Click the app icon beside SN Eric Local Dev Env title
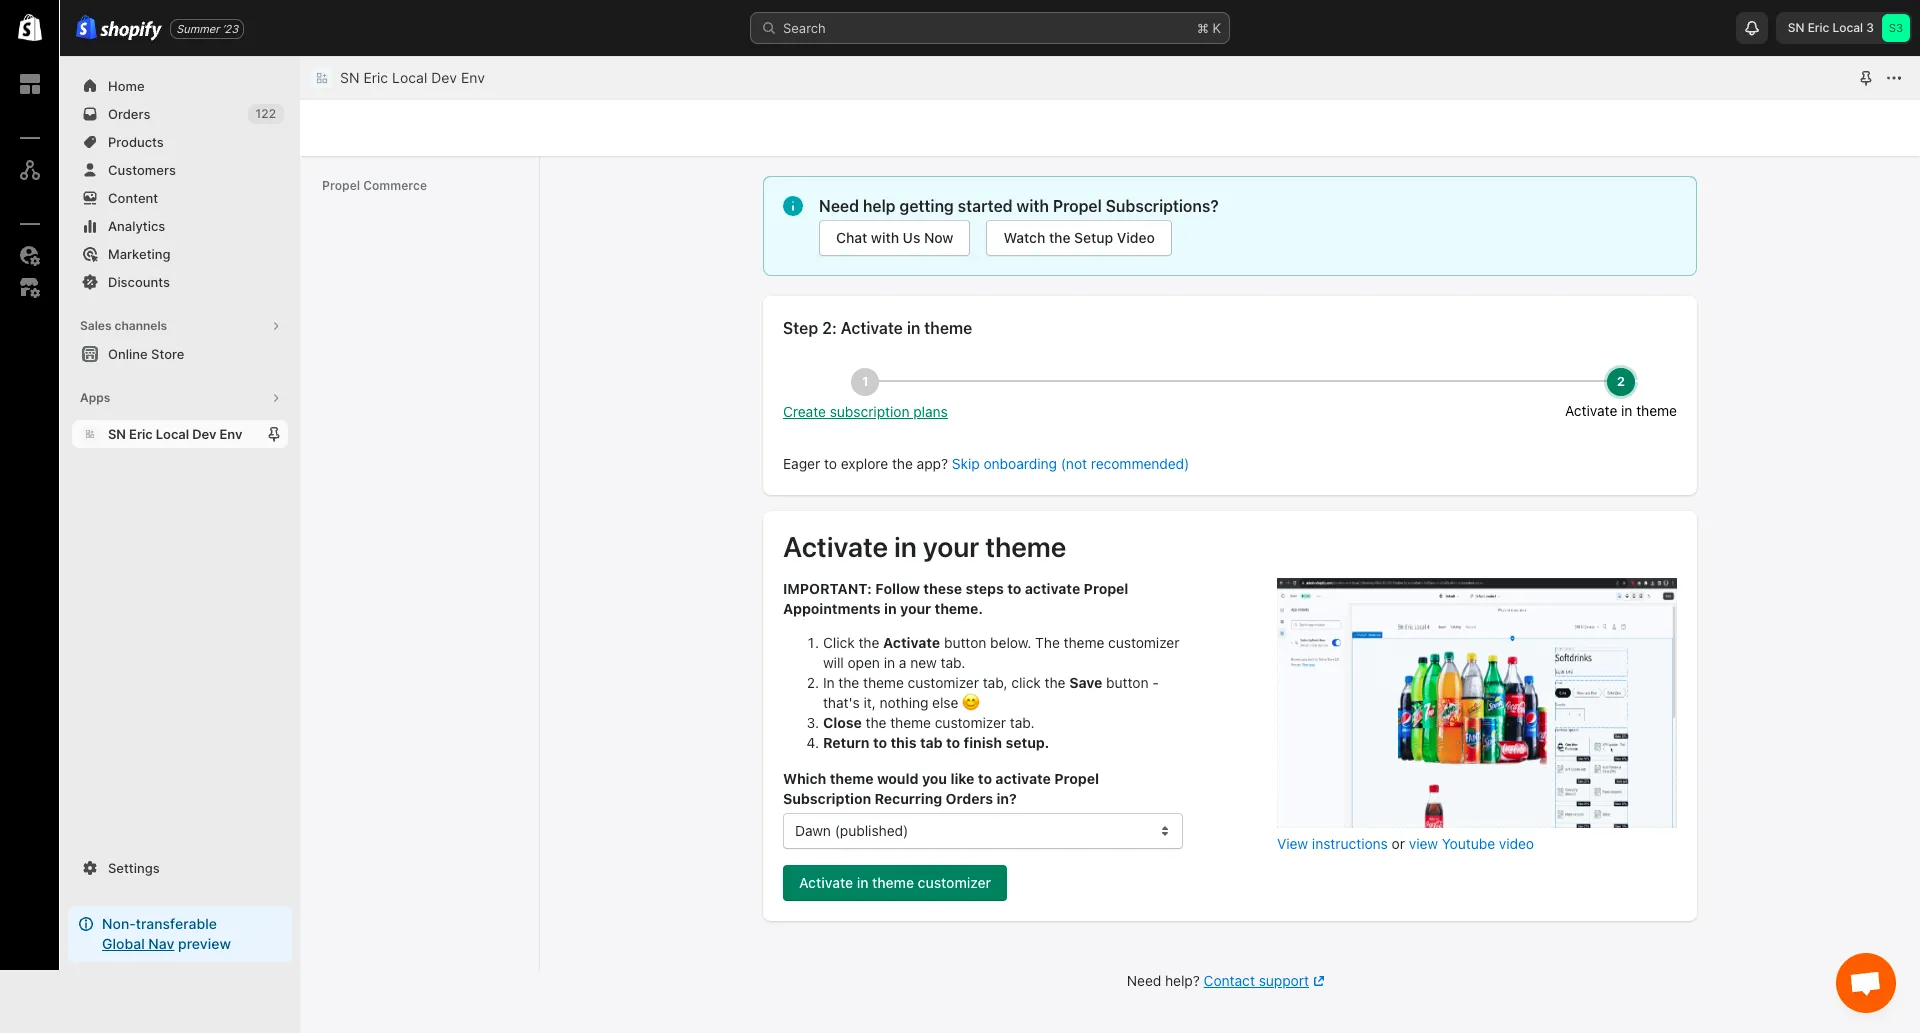The width and height of the screenshot is (1920, 1033). 322,78
